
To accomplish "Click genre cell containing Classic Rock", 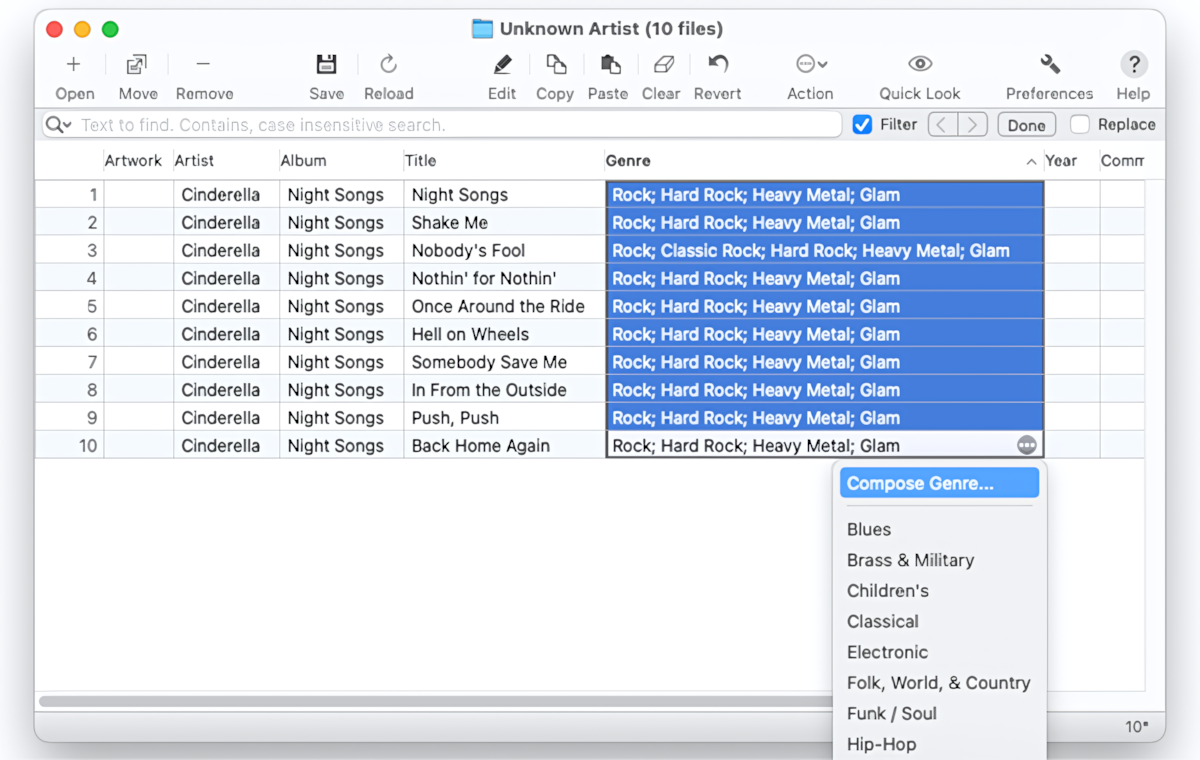I will click(825, 250).
